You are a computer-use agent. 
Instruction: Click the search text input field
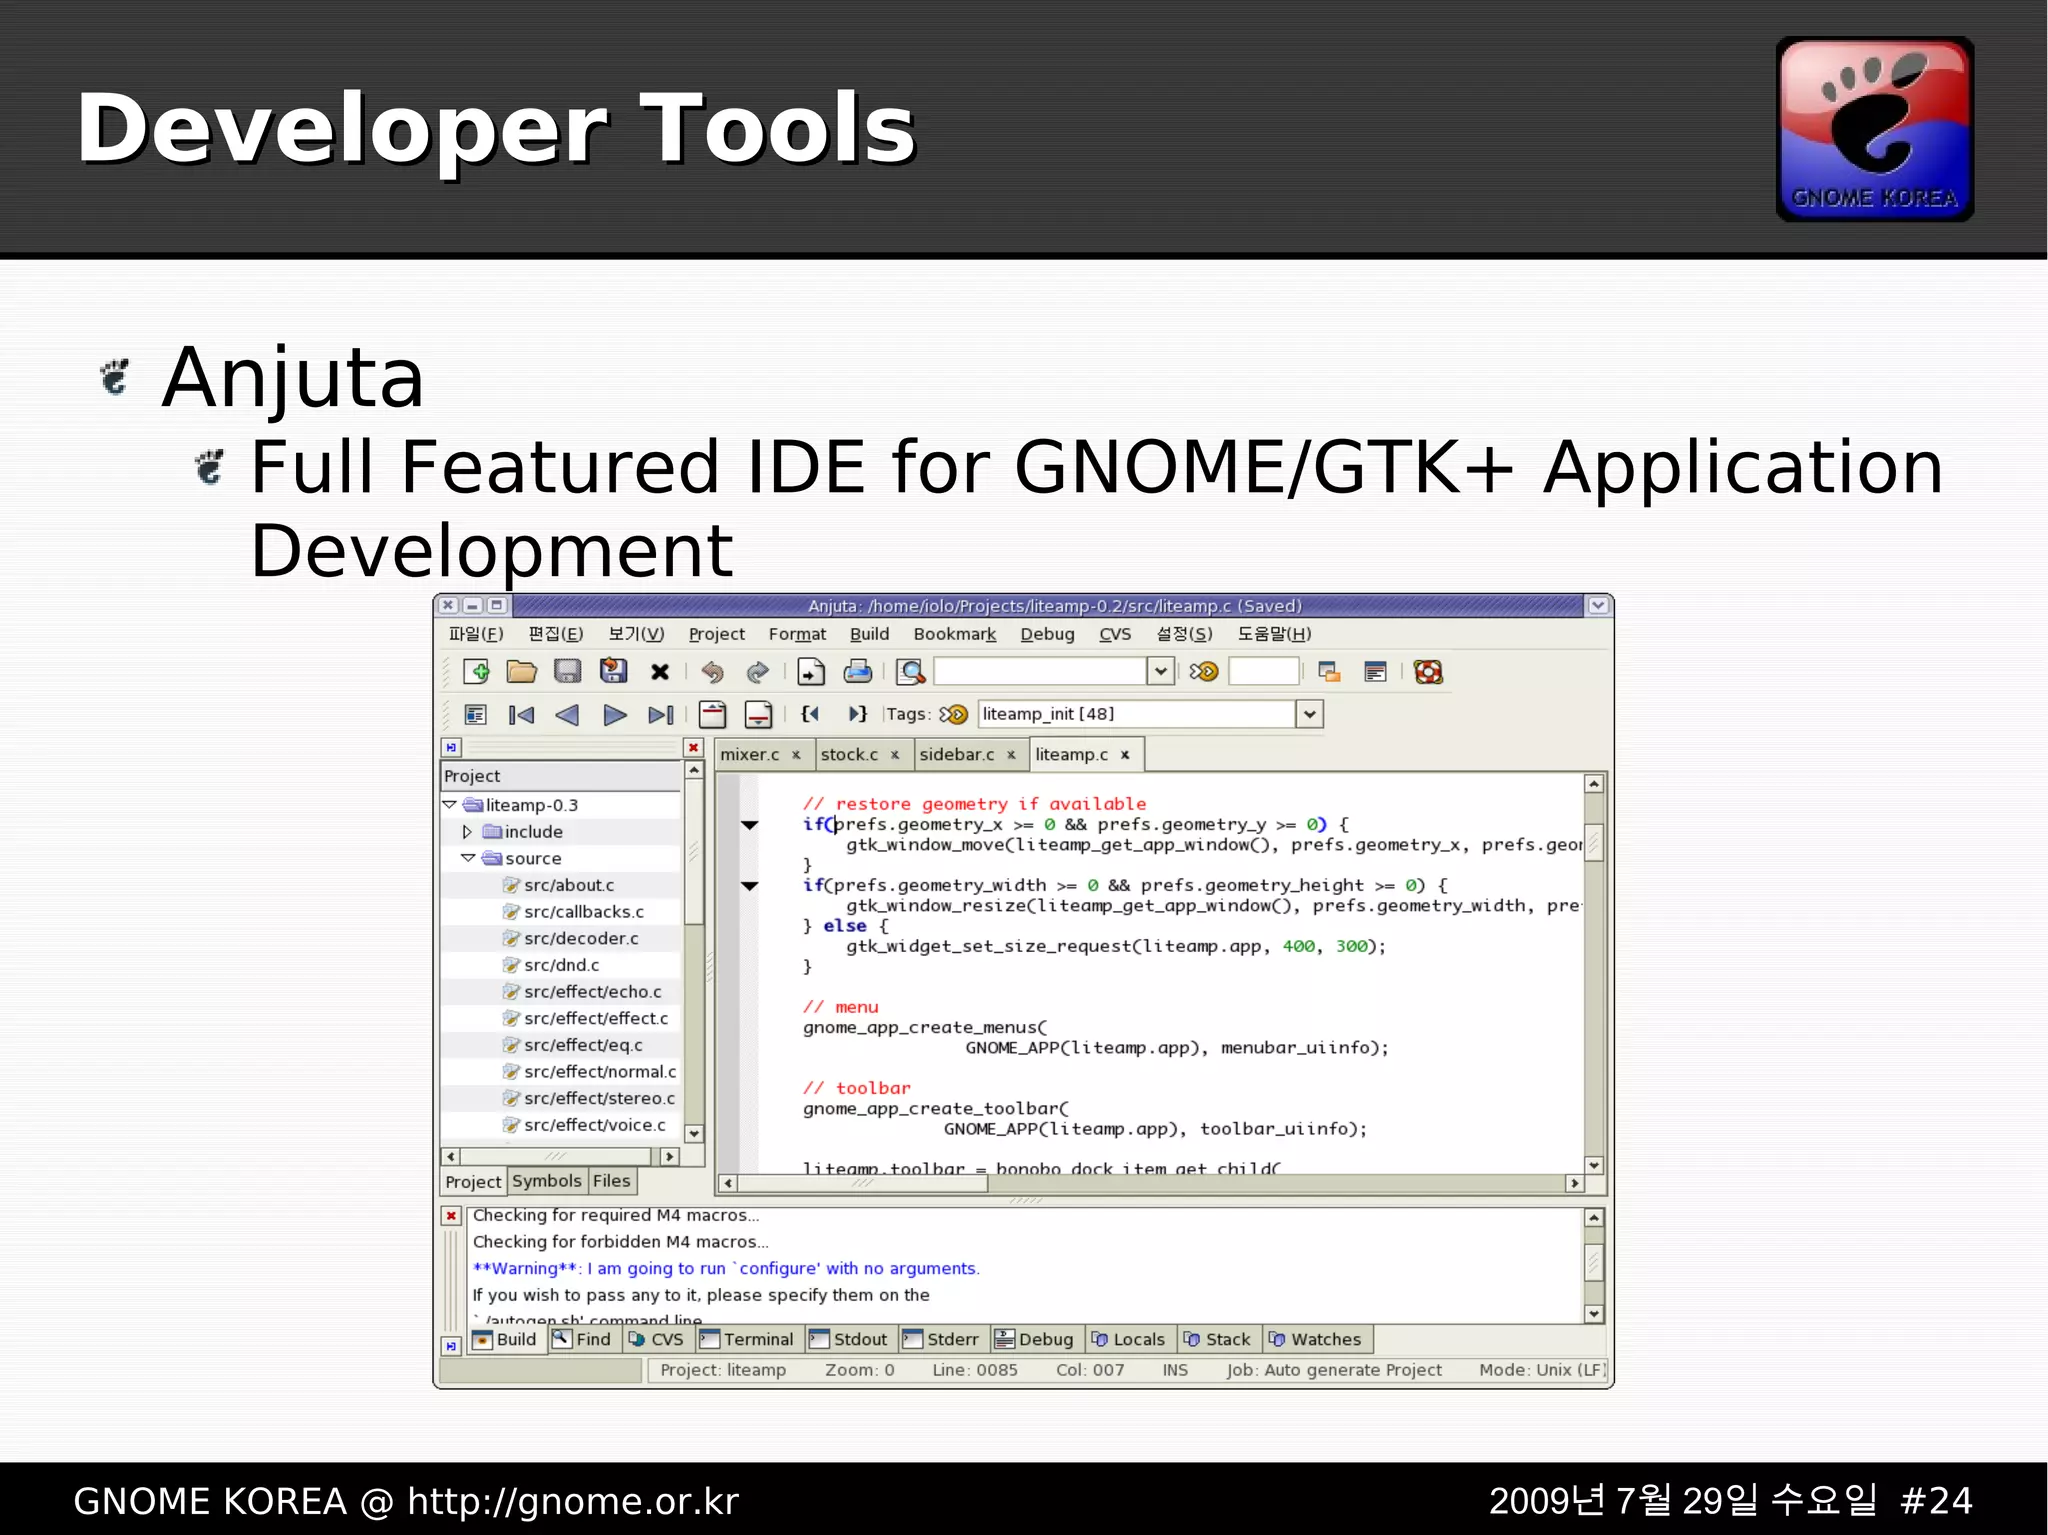click(1040, 671)
